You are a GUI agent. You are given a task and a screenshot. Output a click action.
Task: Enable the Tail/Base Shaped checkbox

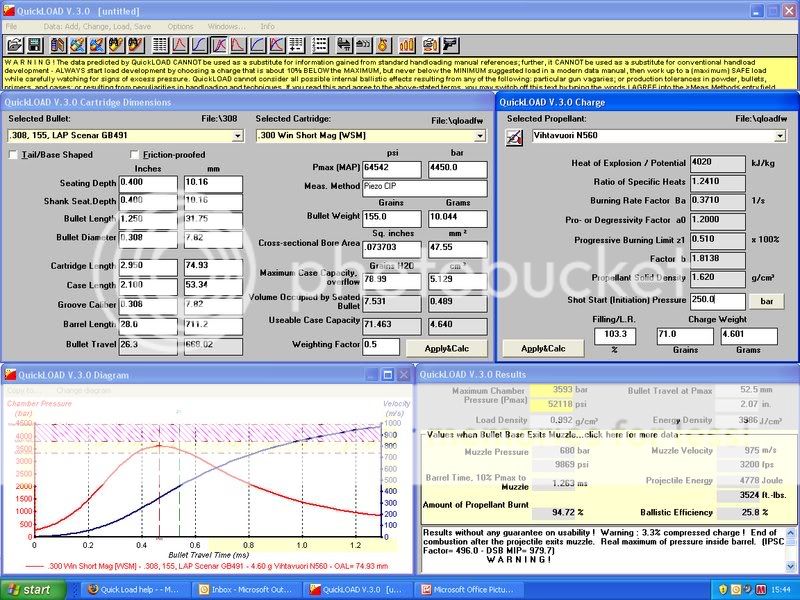click(x=13, y=155)
